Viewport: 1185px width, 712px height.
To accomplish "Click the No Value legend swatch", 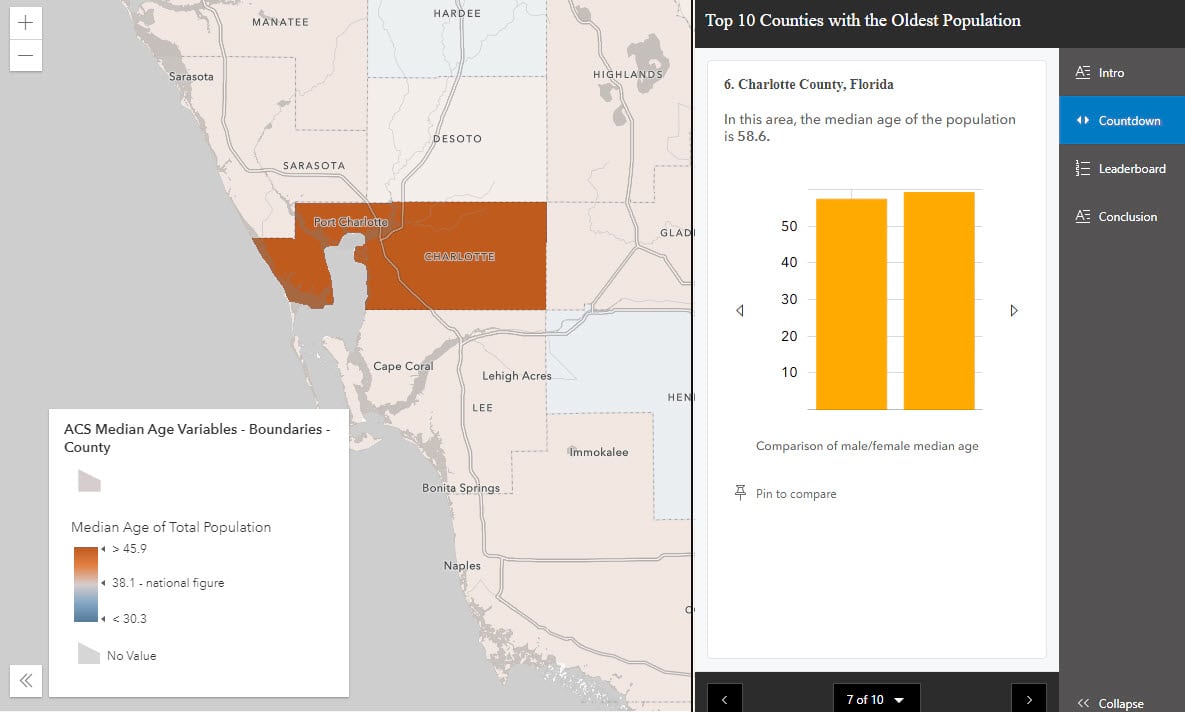I will tap(89, 654).
